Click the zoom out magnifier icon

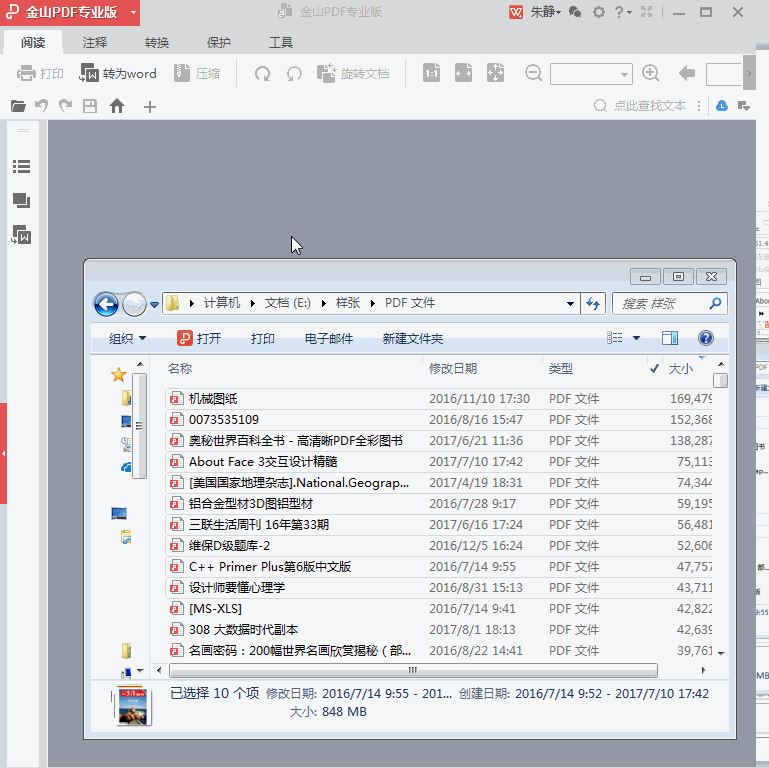[x=533, y=73]
